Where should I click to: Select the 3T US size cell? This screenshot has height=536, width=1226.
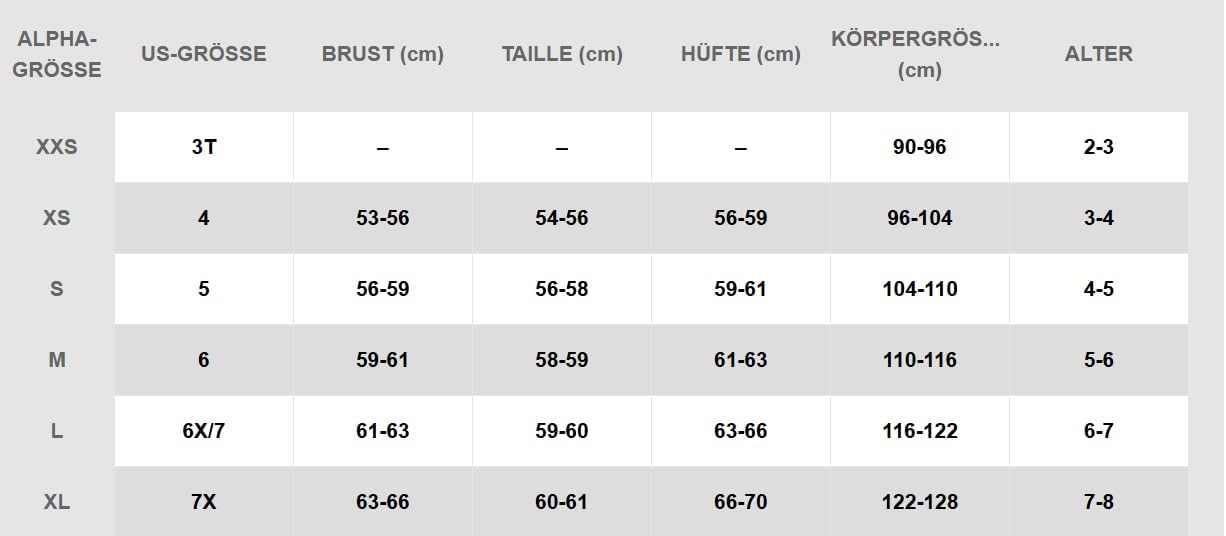204,147
